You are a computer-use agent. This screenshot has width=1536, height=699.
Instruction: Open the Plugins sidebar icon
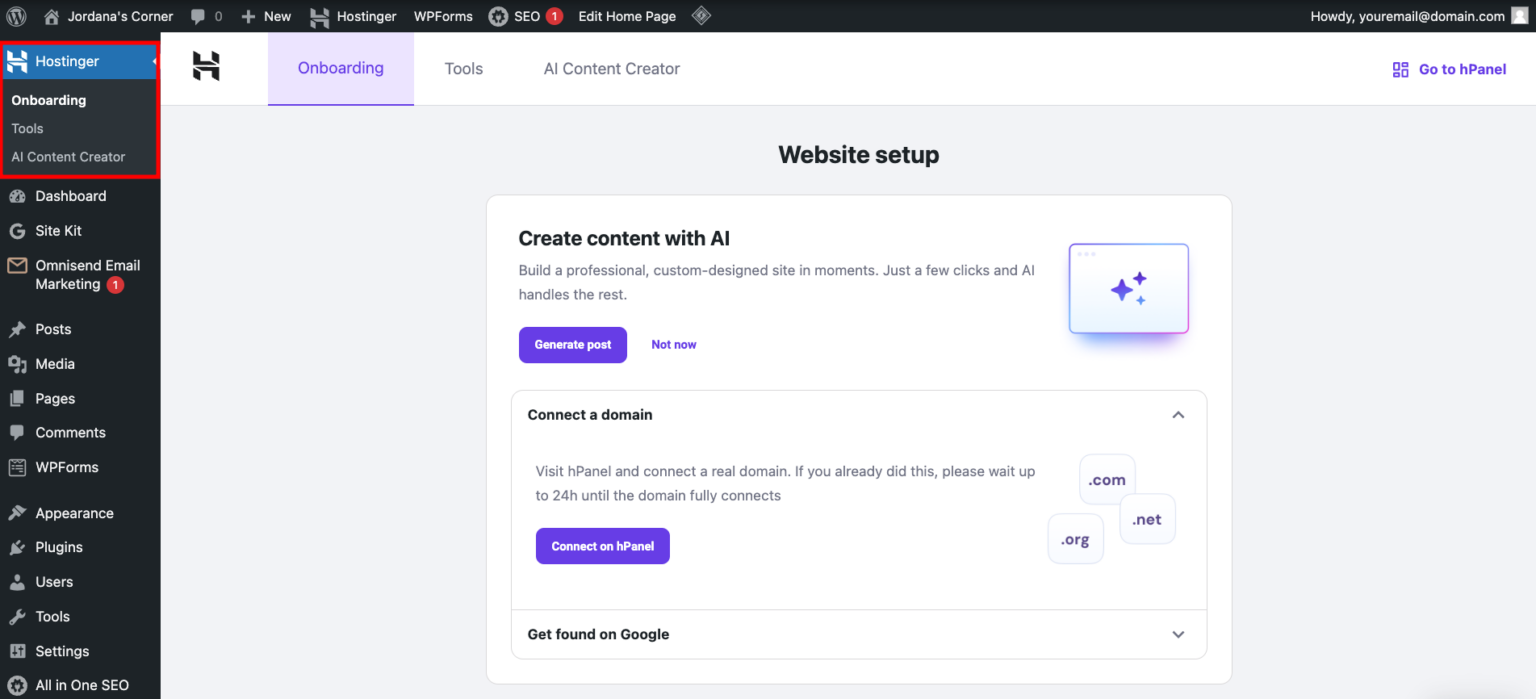[18, 547]
